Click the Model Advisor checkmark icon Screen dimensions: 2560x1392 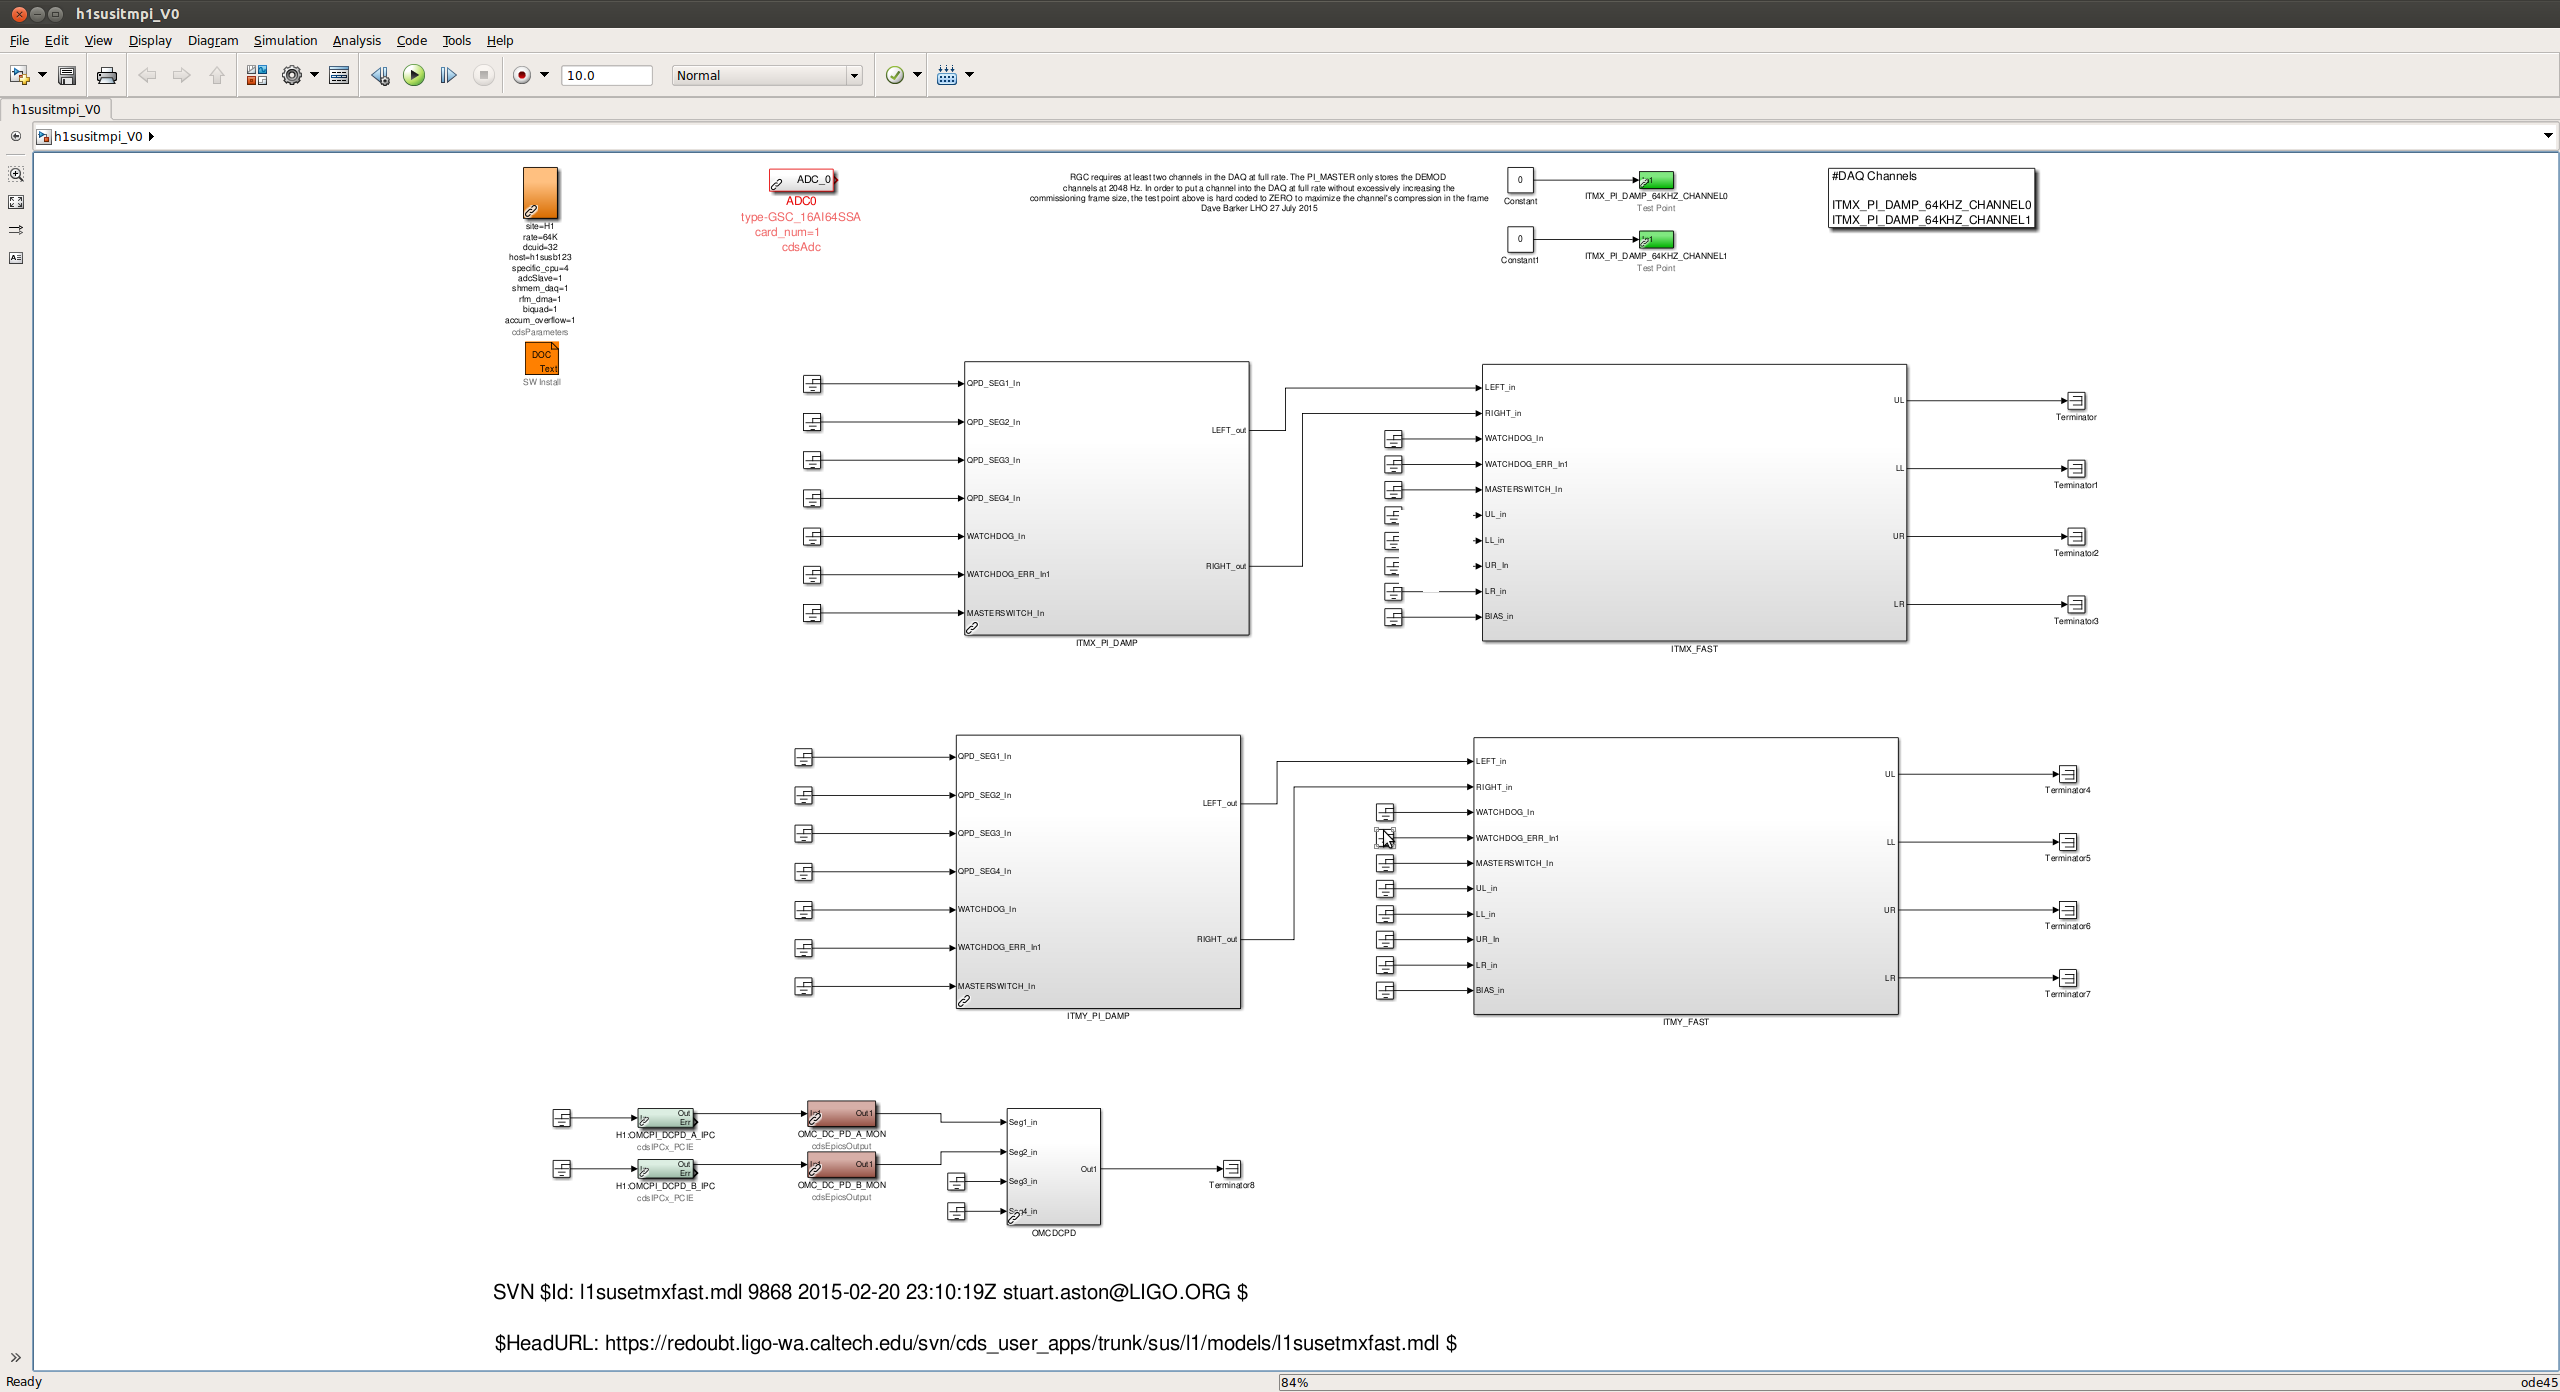(x=895, y=75)
